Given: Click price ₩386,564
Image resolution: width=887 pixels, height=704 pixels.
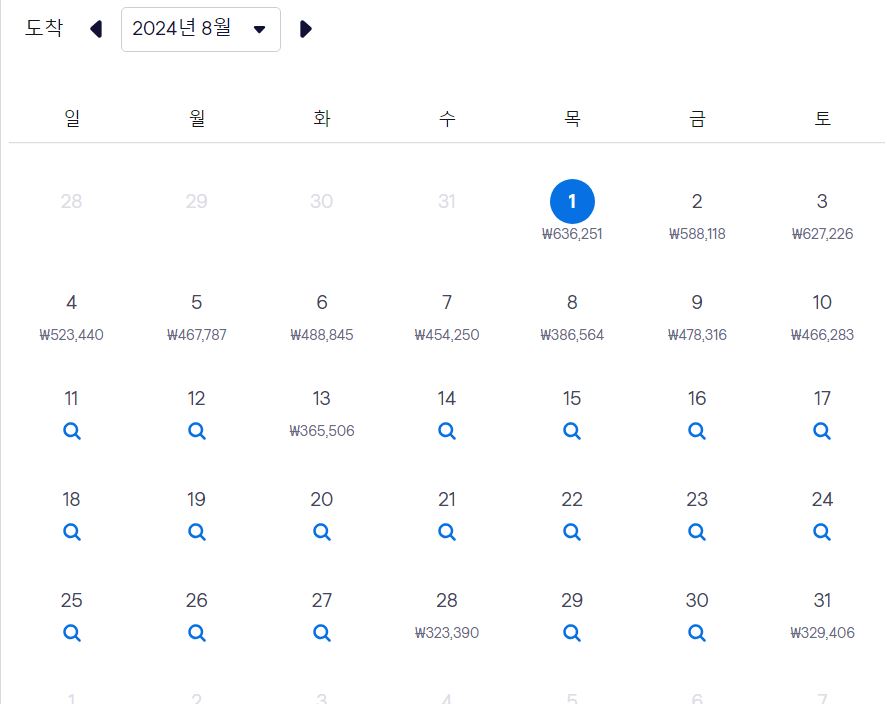Looking at the screenshot, I should [x=572, y=335].
